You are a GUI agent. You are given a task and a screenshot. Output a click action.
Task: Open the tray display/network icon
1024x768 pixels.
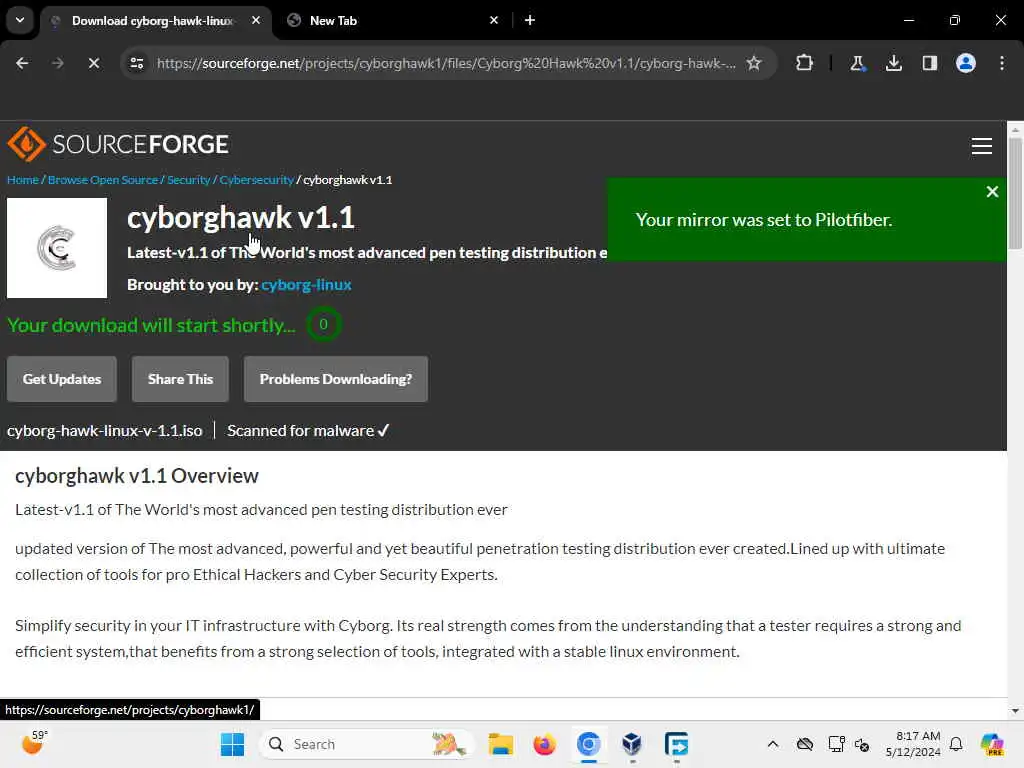(x=835, y=744)
